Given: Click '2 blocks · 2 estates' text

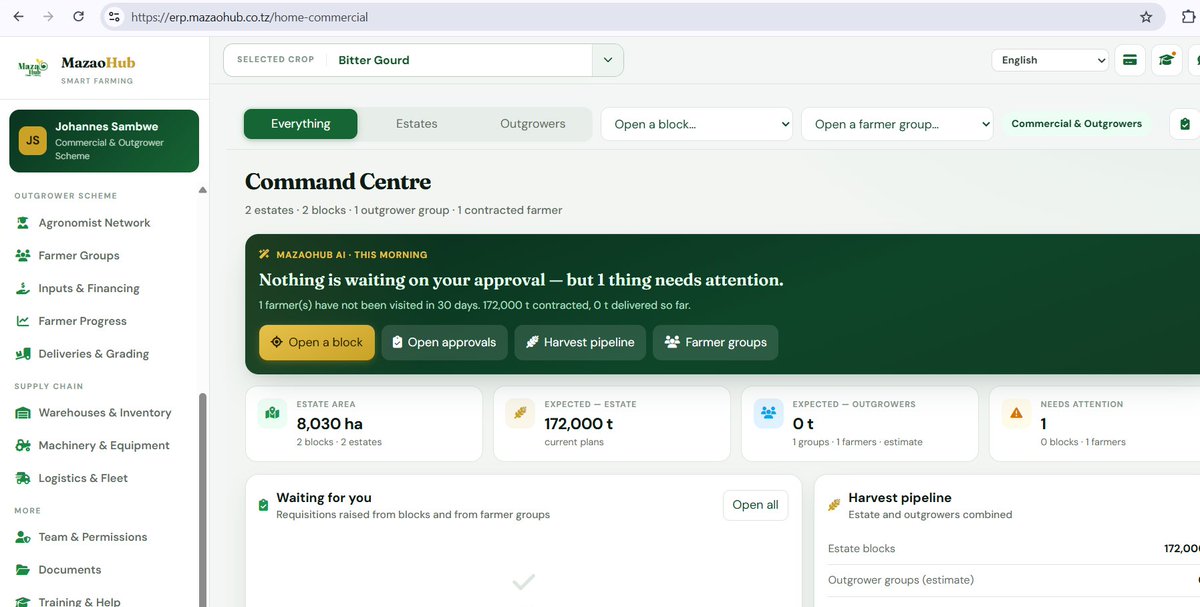Looking at the screenshot, I should pyautogui.click(x=339, y=442).
